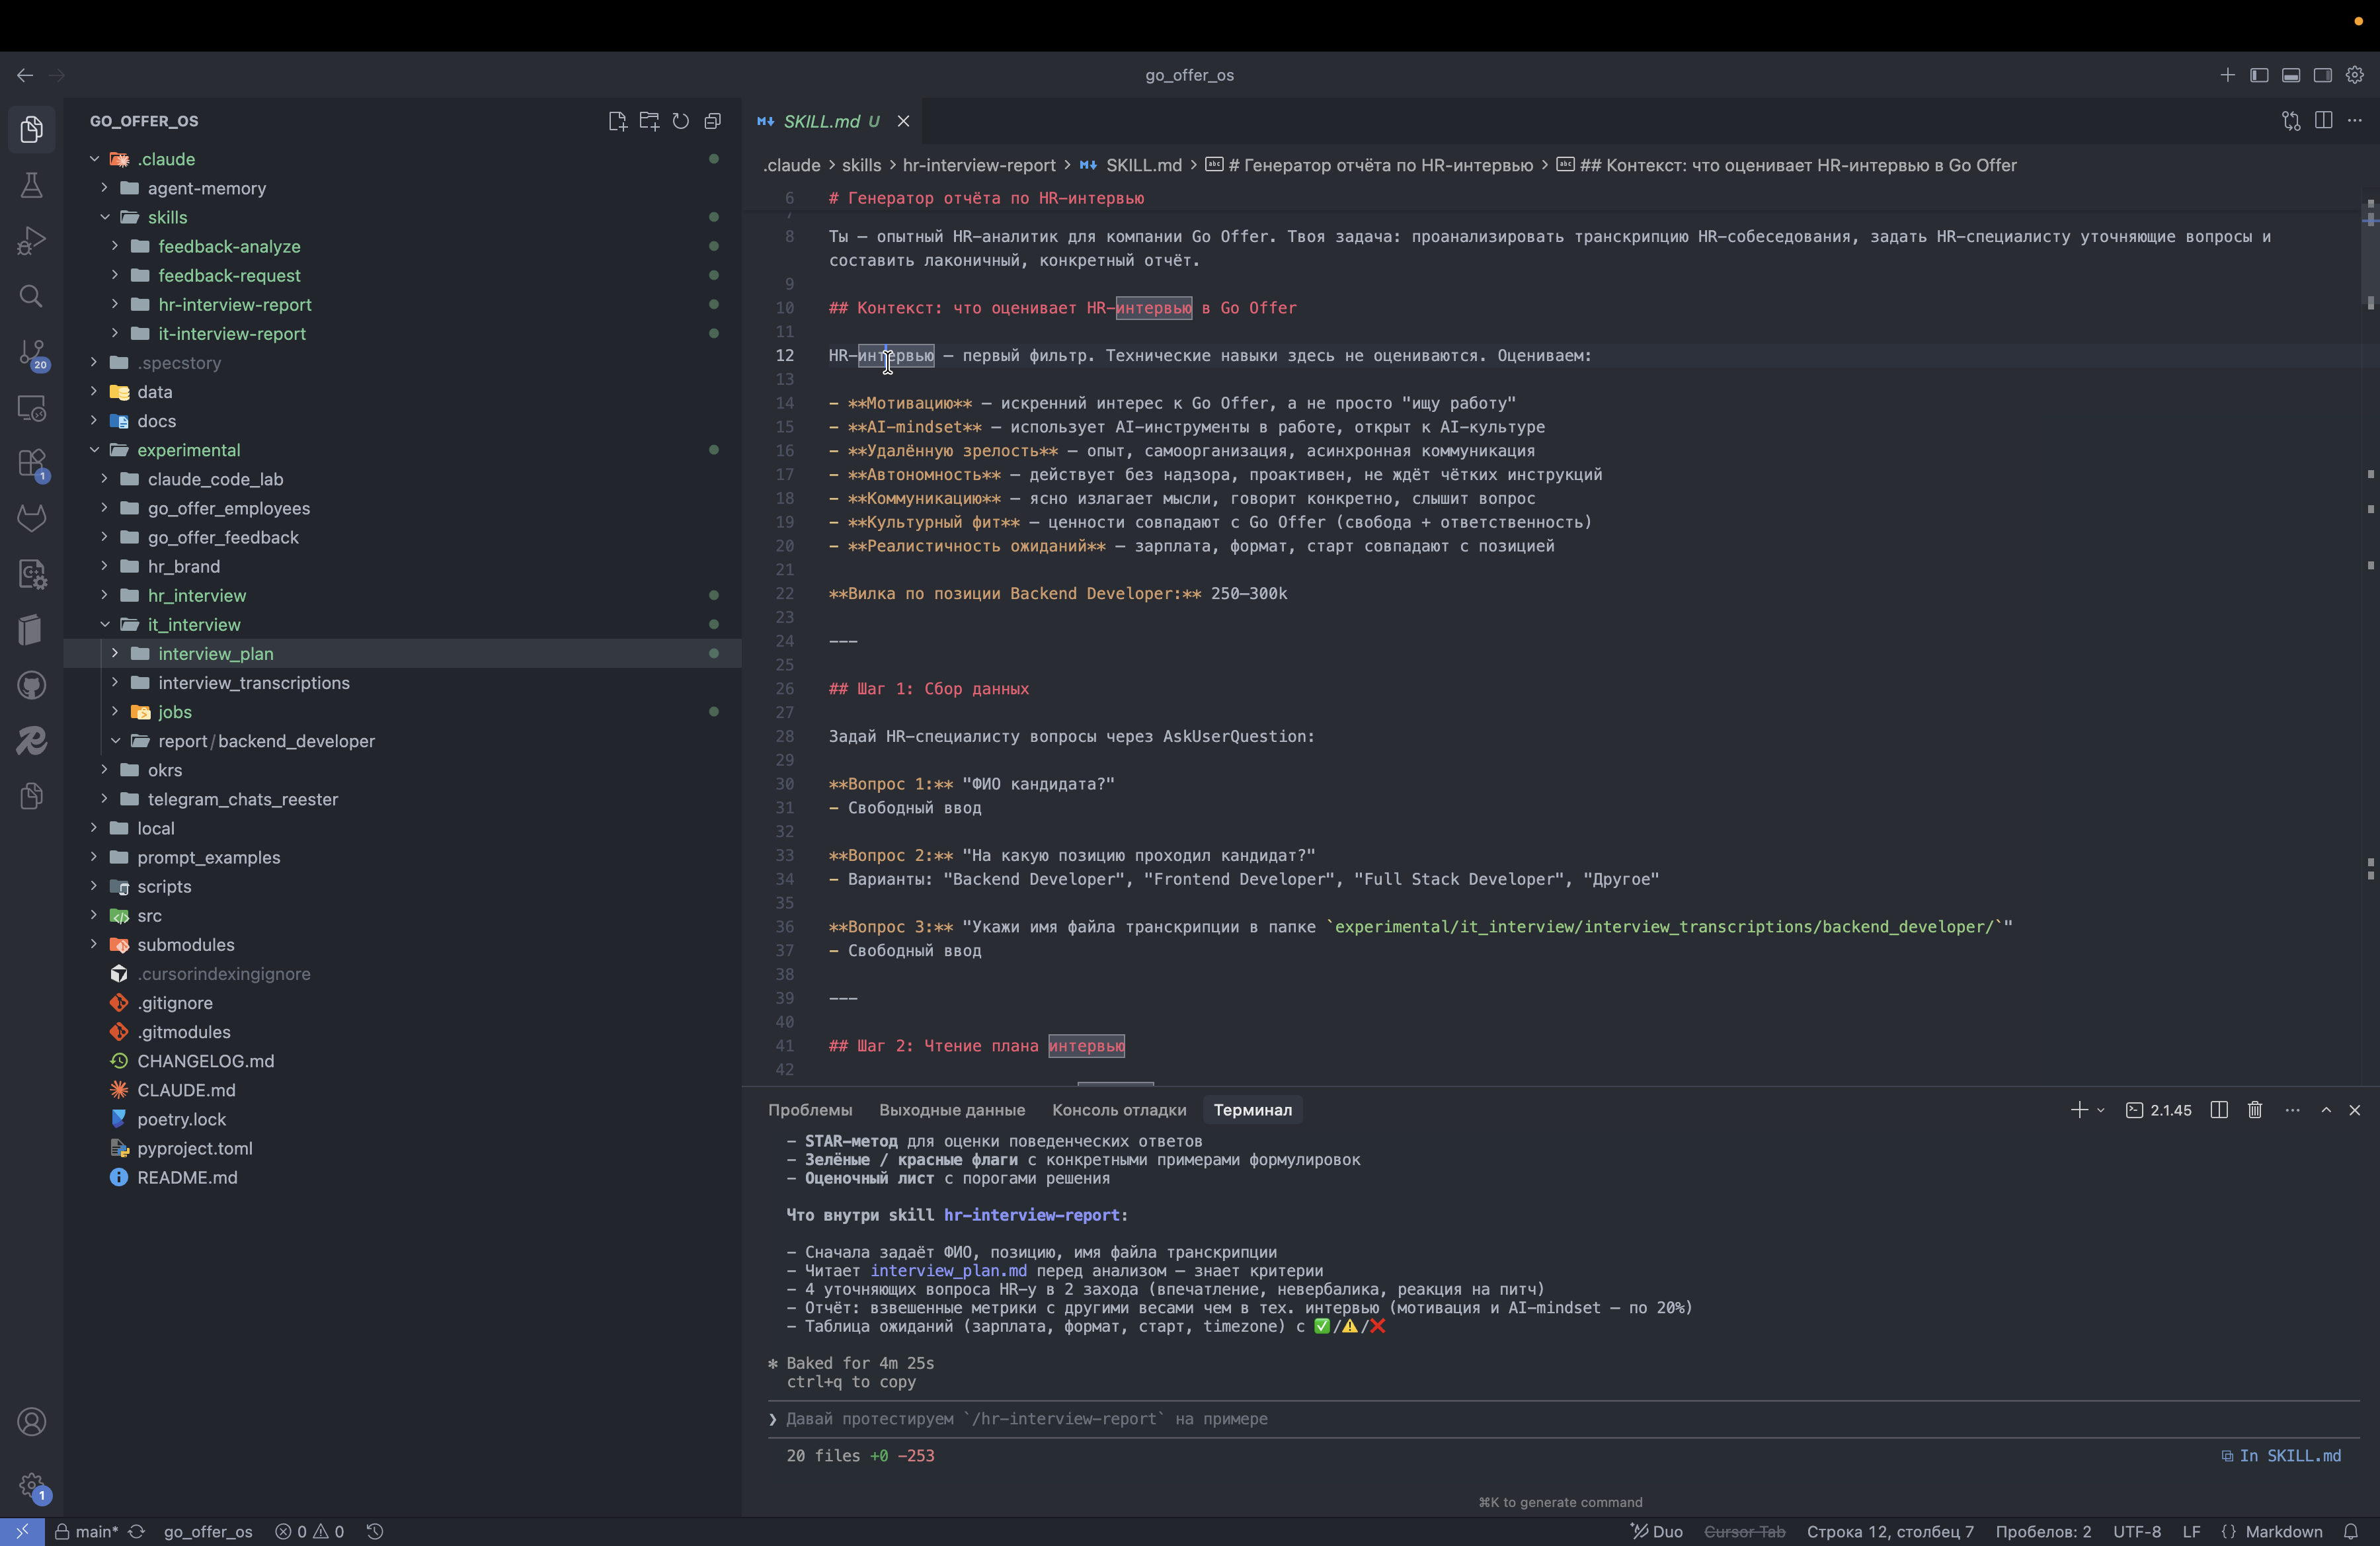Collapse all folders in explorer

coord(713,121)
